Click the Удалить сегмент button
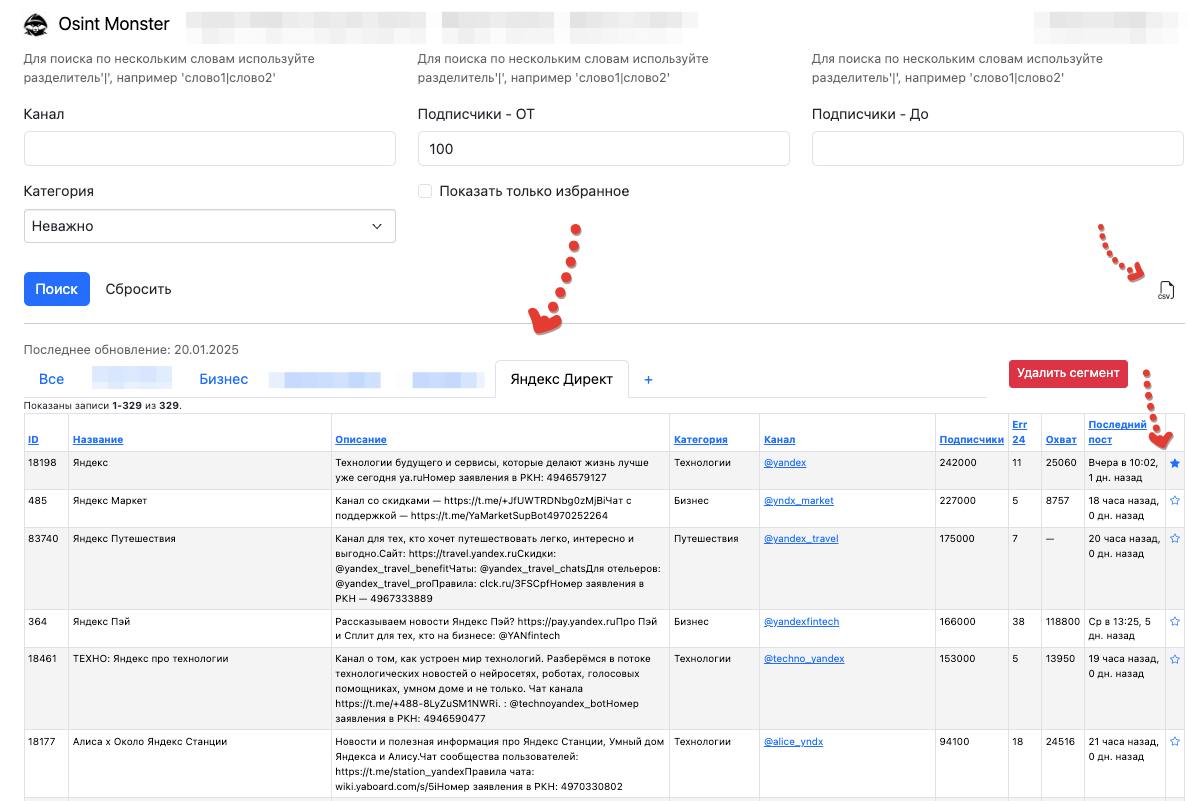The width and height of the screenshot is (1188, 801). 1067,373
